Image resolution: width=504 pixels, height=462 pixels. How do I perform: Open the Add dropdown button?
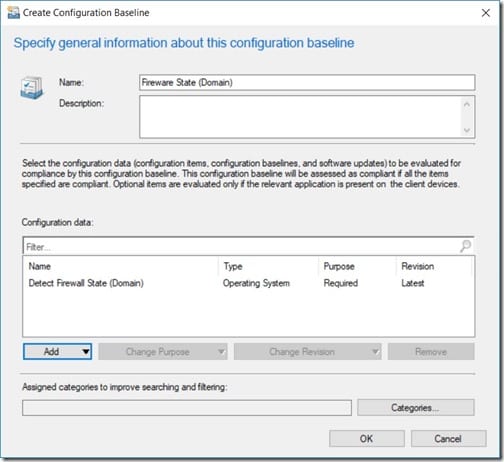tap(58, 352)
